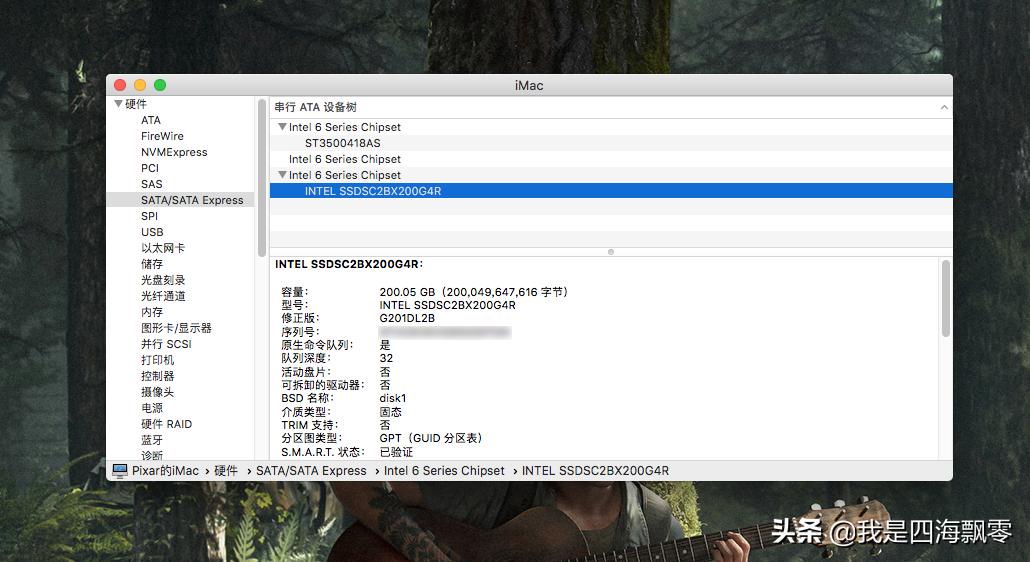Click Pixar的iMac in the path bar
The image size is (1030, 562).
click(x=165, y=471)
